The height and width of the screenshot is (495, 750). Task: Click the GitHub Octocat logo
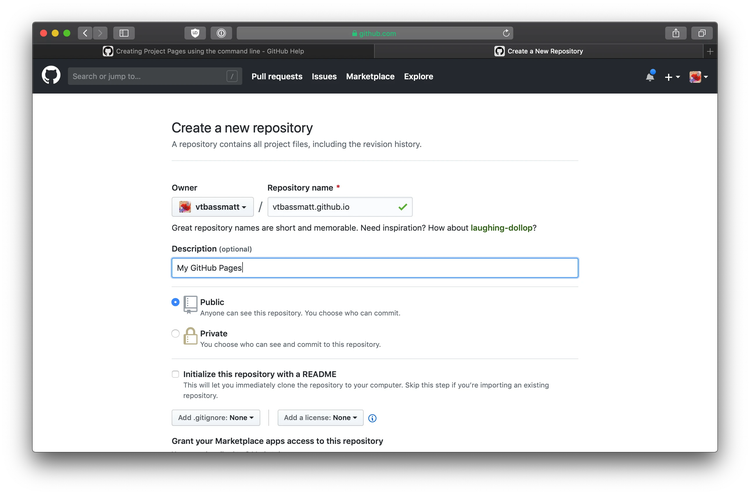click(x=51, y=76)
